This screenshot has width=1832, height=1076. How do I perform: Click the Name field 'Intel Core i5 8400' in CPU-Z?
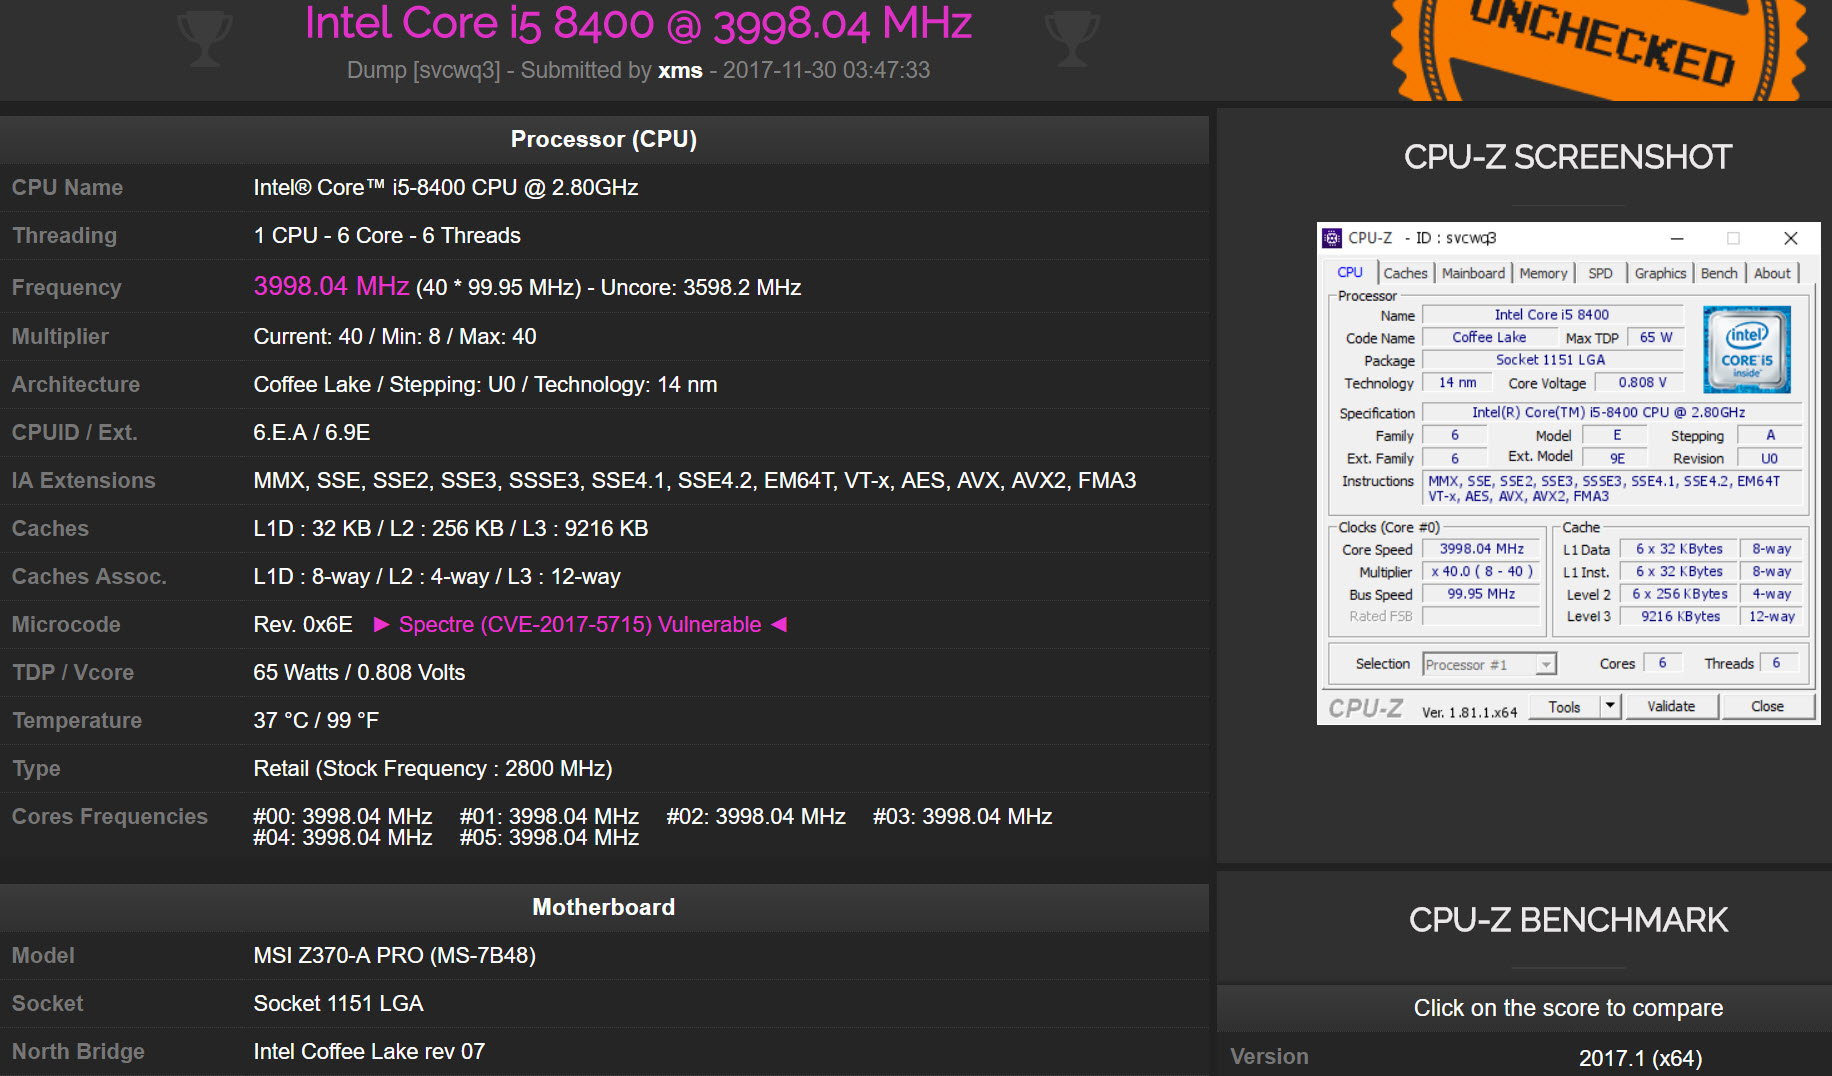tap(1551, 315)
